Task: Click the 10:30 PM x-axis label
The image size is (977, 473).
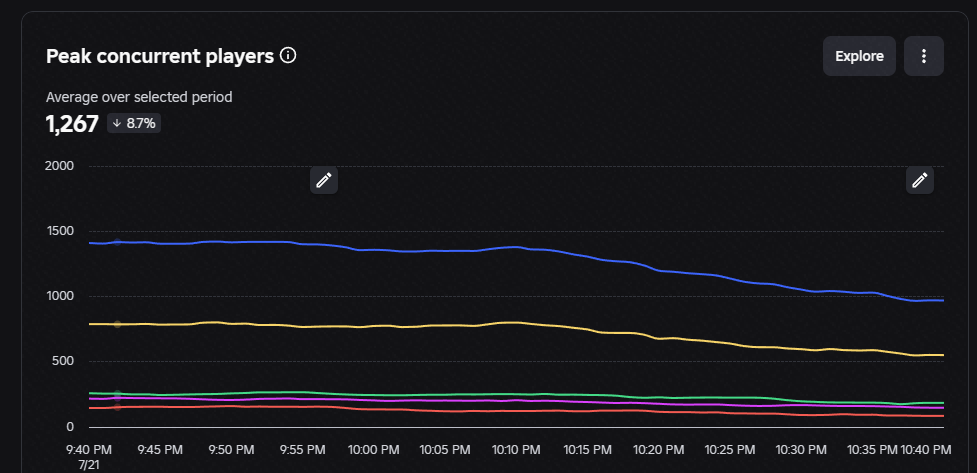Action: (801, 449)
